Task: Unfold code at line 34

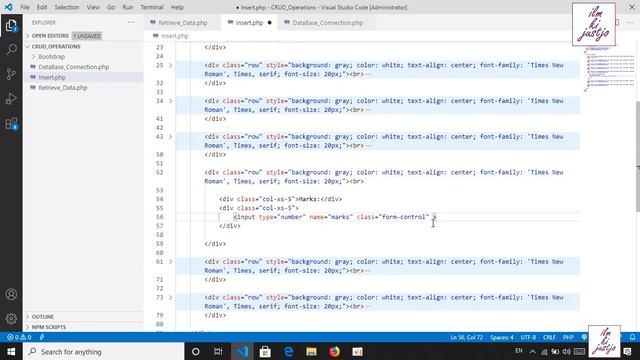Action: (x=171, y=101)
